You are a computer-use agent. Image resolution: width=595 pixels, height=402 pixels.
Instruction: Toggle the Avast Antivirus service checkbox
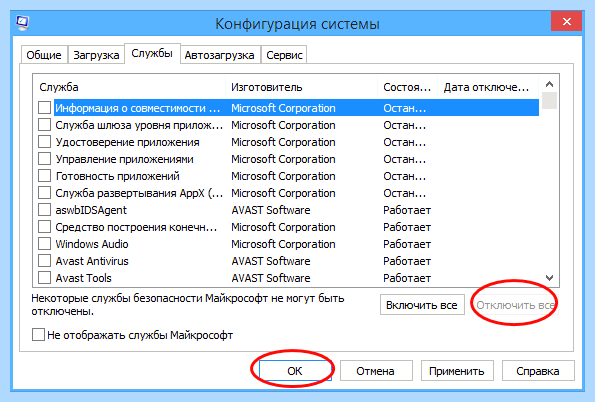[44, 261]
